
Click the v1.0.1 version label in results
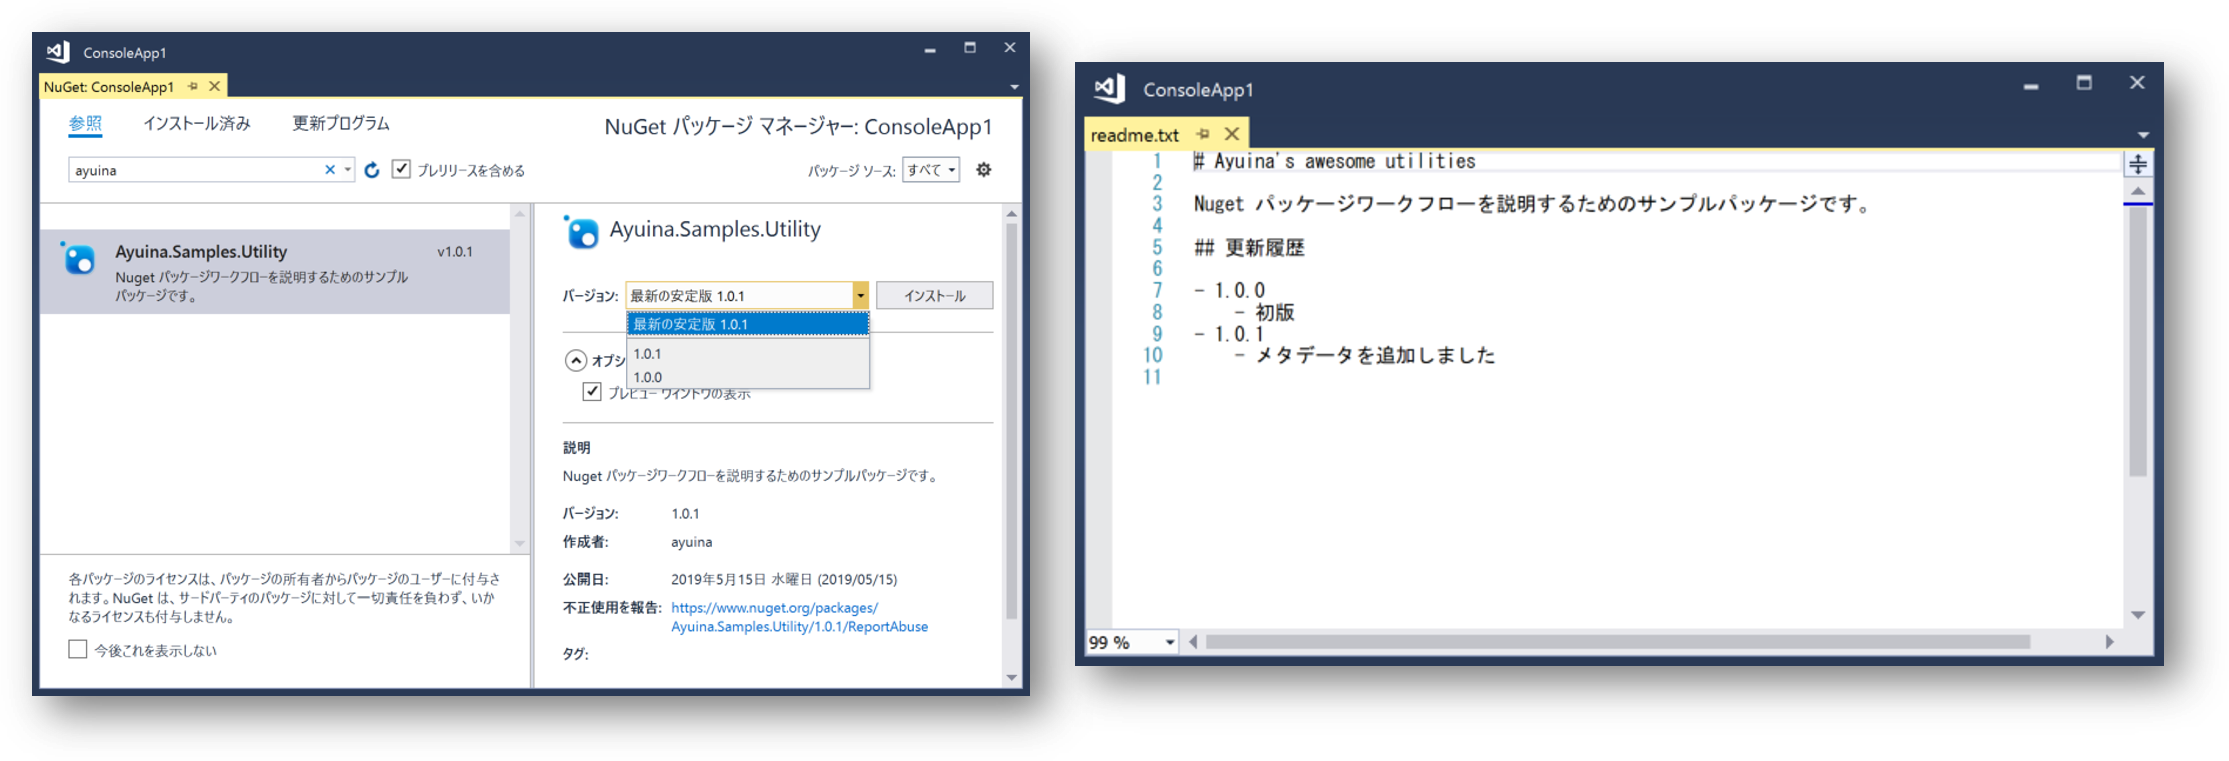pyautogui.click(x=455, y=252)
